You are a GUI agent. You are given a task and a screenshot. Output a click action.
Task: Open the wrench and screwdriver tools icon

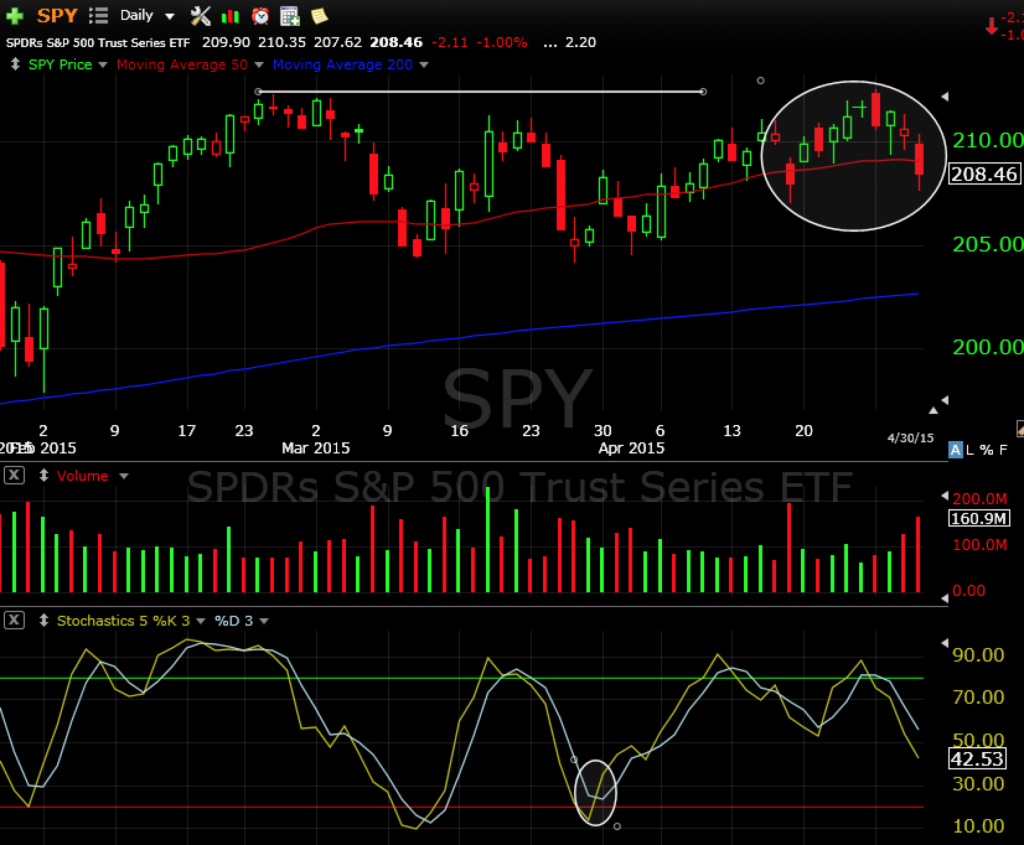click(200, 16)
